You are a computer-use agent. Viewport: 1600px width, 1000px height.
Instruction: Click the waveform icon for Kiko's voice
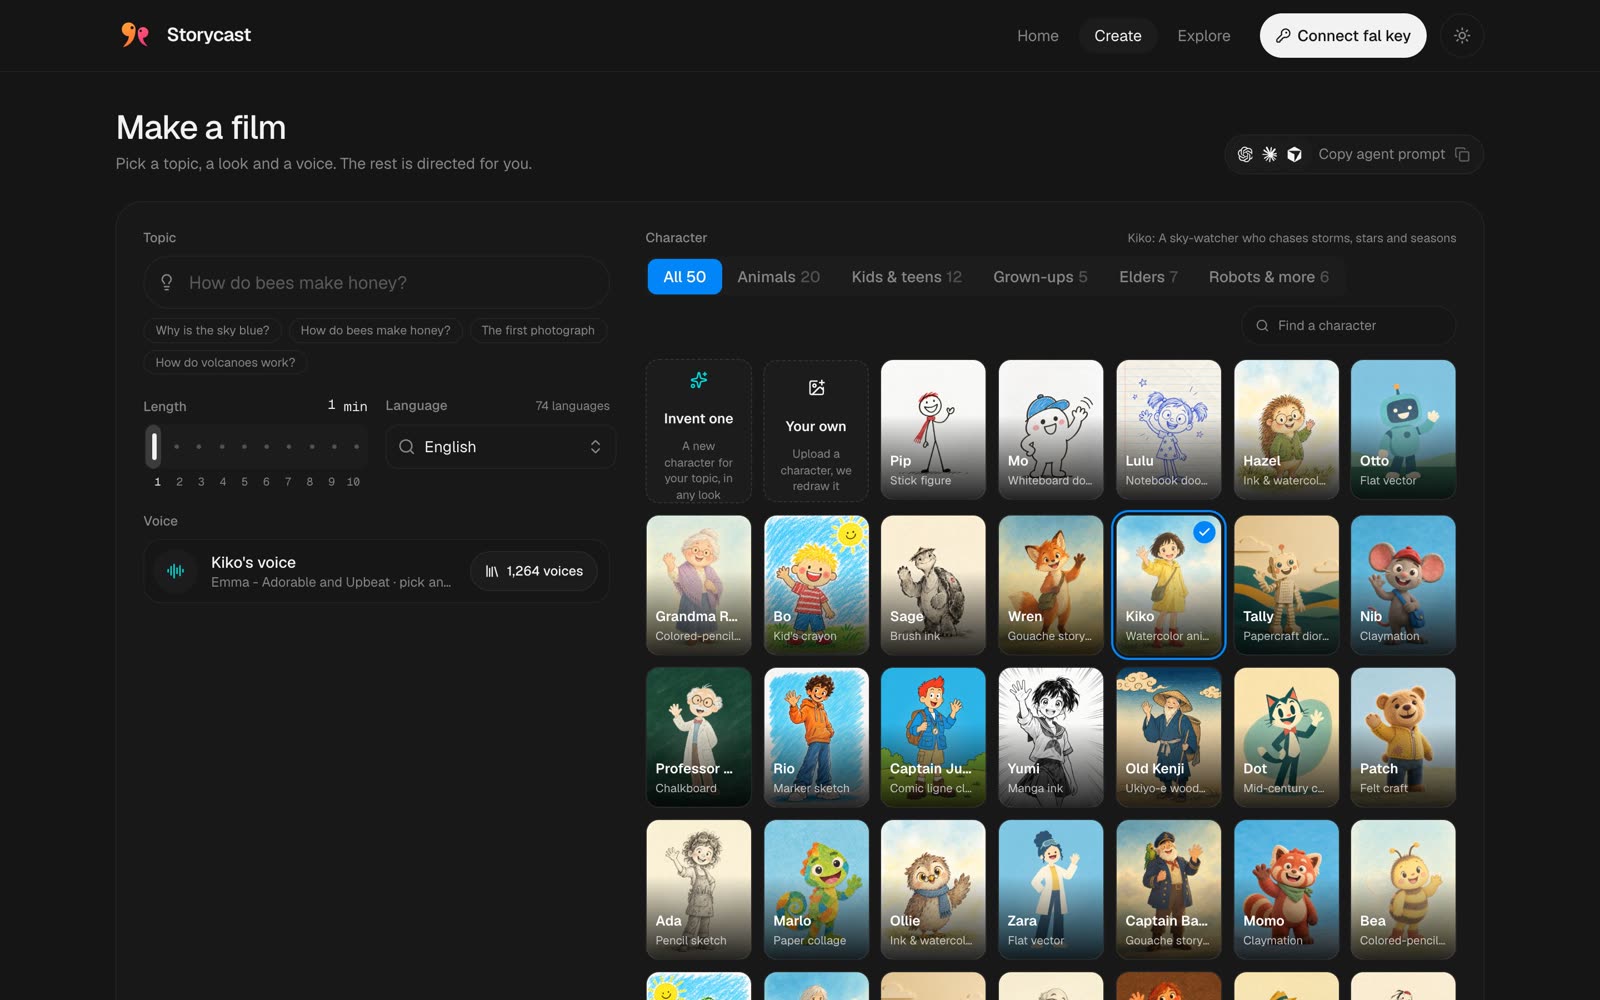[x=176, y=571]
